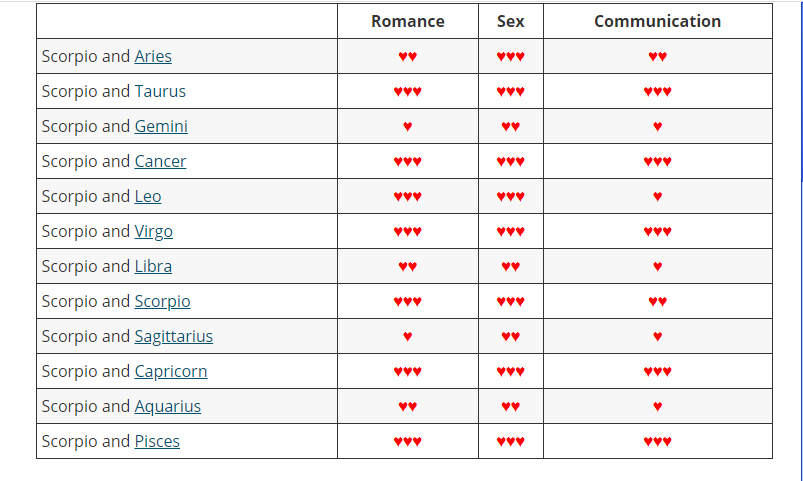The width and height of the screenshot is (803, 481).
Task: Click Romance heart for Scorpio and Sagittarius
Action: coord(407,337)
